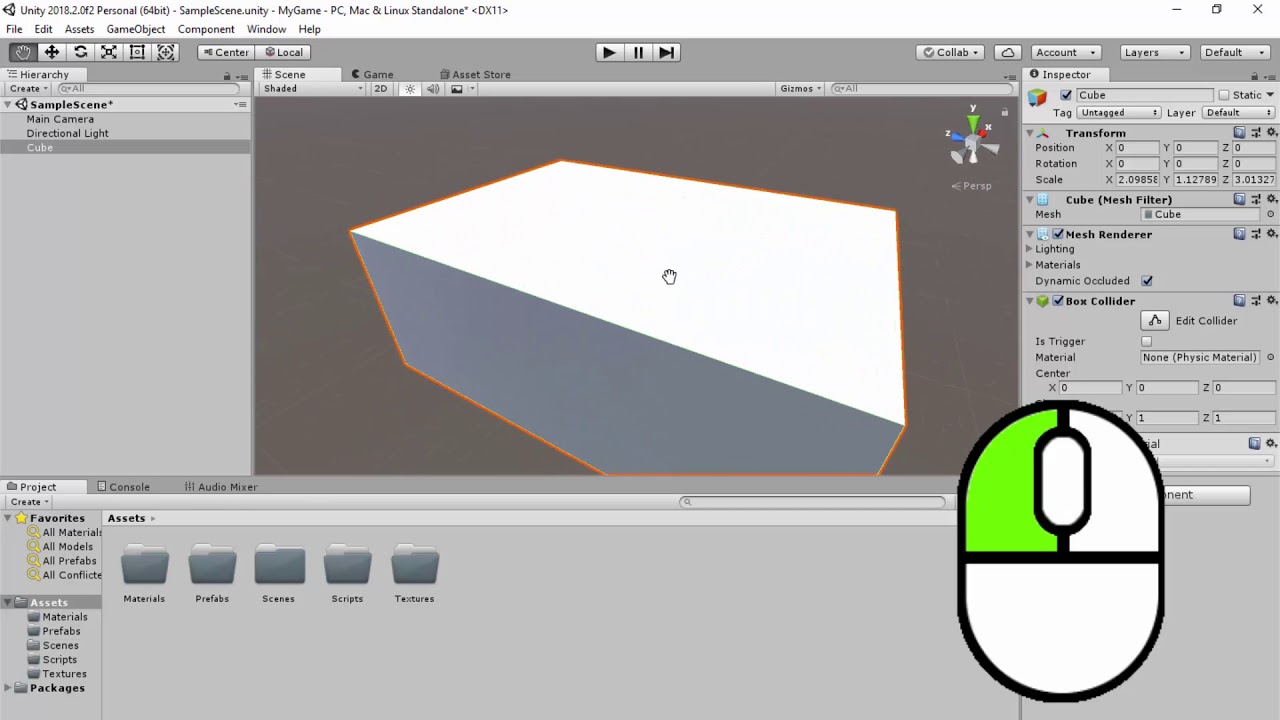Image resolution: width=1280 pixels, height=720 pixels.
Task: Open the GameObject menu
Action: point(135,29)
